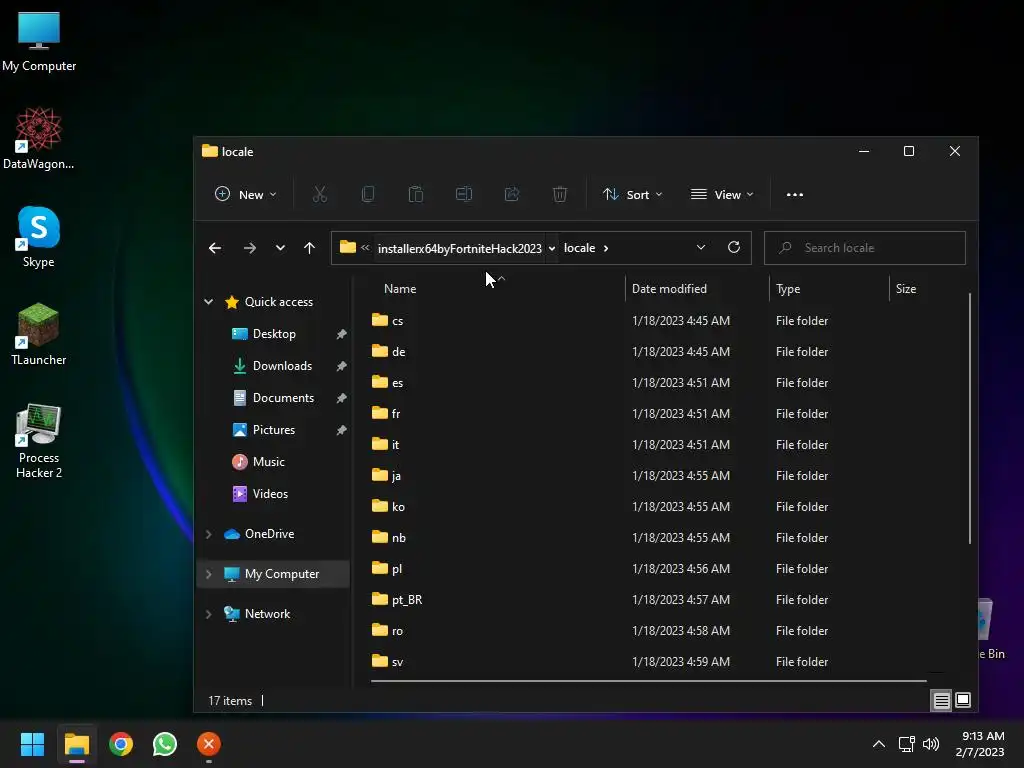Click the Search locale field
Screen dimensions: 1024x768
865,248
